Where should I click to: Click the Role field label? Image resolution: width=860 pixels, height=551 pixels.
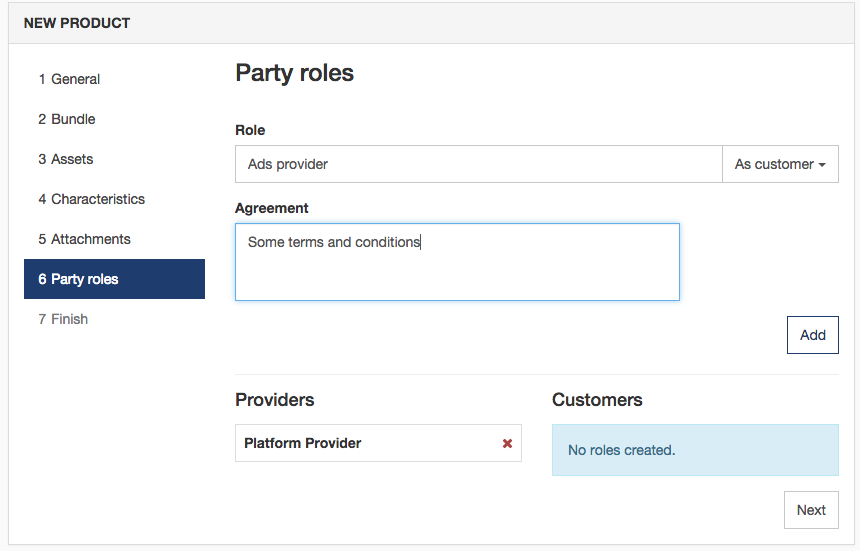pyautogui.click(x=250, y=130)
